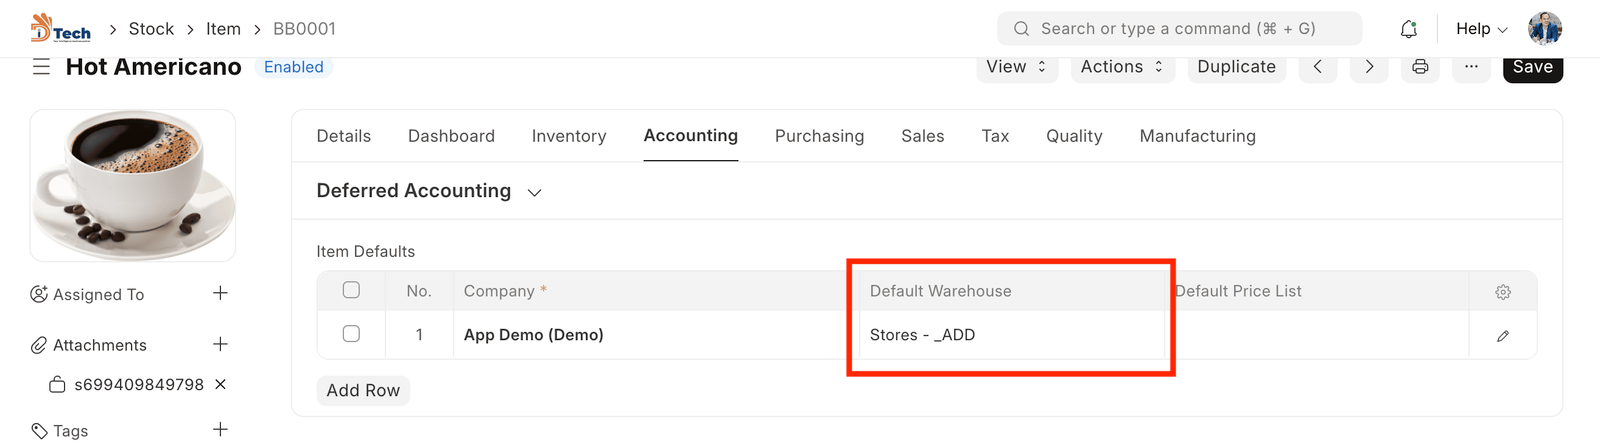Remove attachment s699409849798
Viewport: 1600px width, 448px height.
[x=220, y=384]
